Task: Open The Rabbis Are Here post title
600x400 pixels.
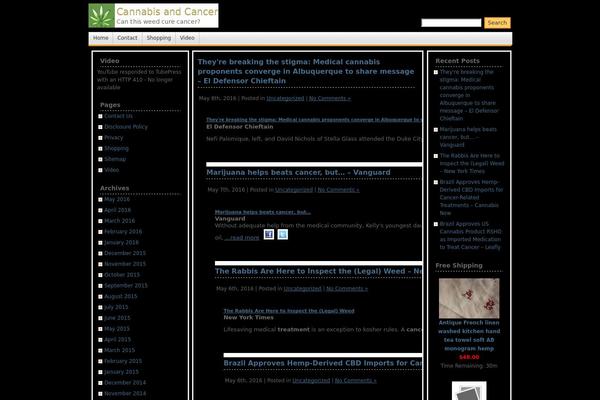Action: (x=318, y=271)
